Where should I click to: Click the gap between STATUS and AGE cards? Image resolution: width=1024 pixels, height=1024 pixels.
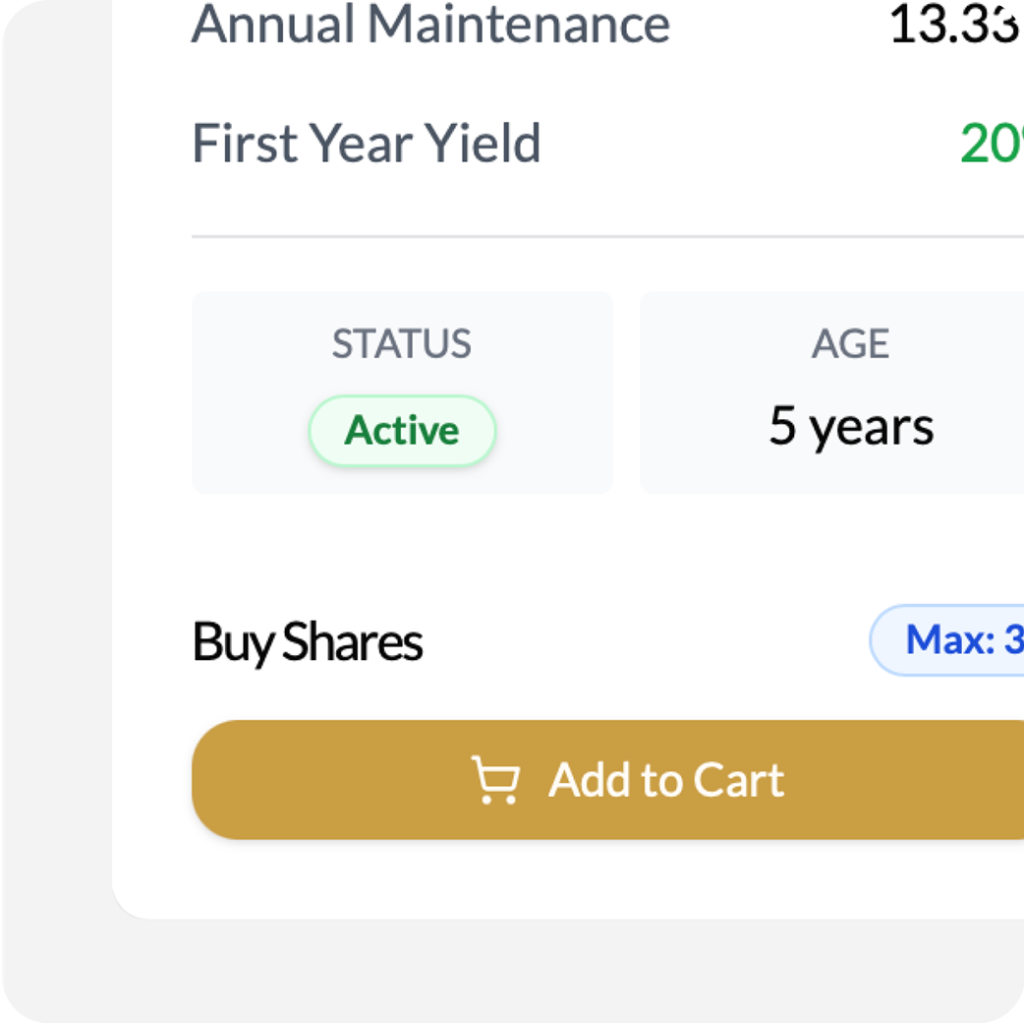(x=626, y=392)
